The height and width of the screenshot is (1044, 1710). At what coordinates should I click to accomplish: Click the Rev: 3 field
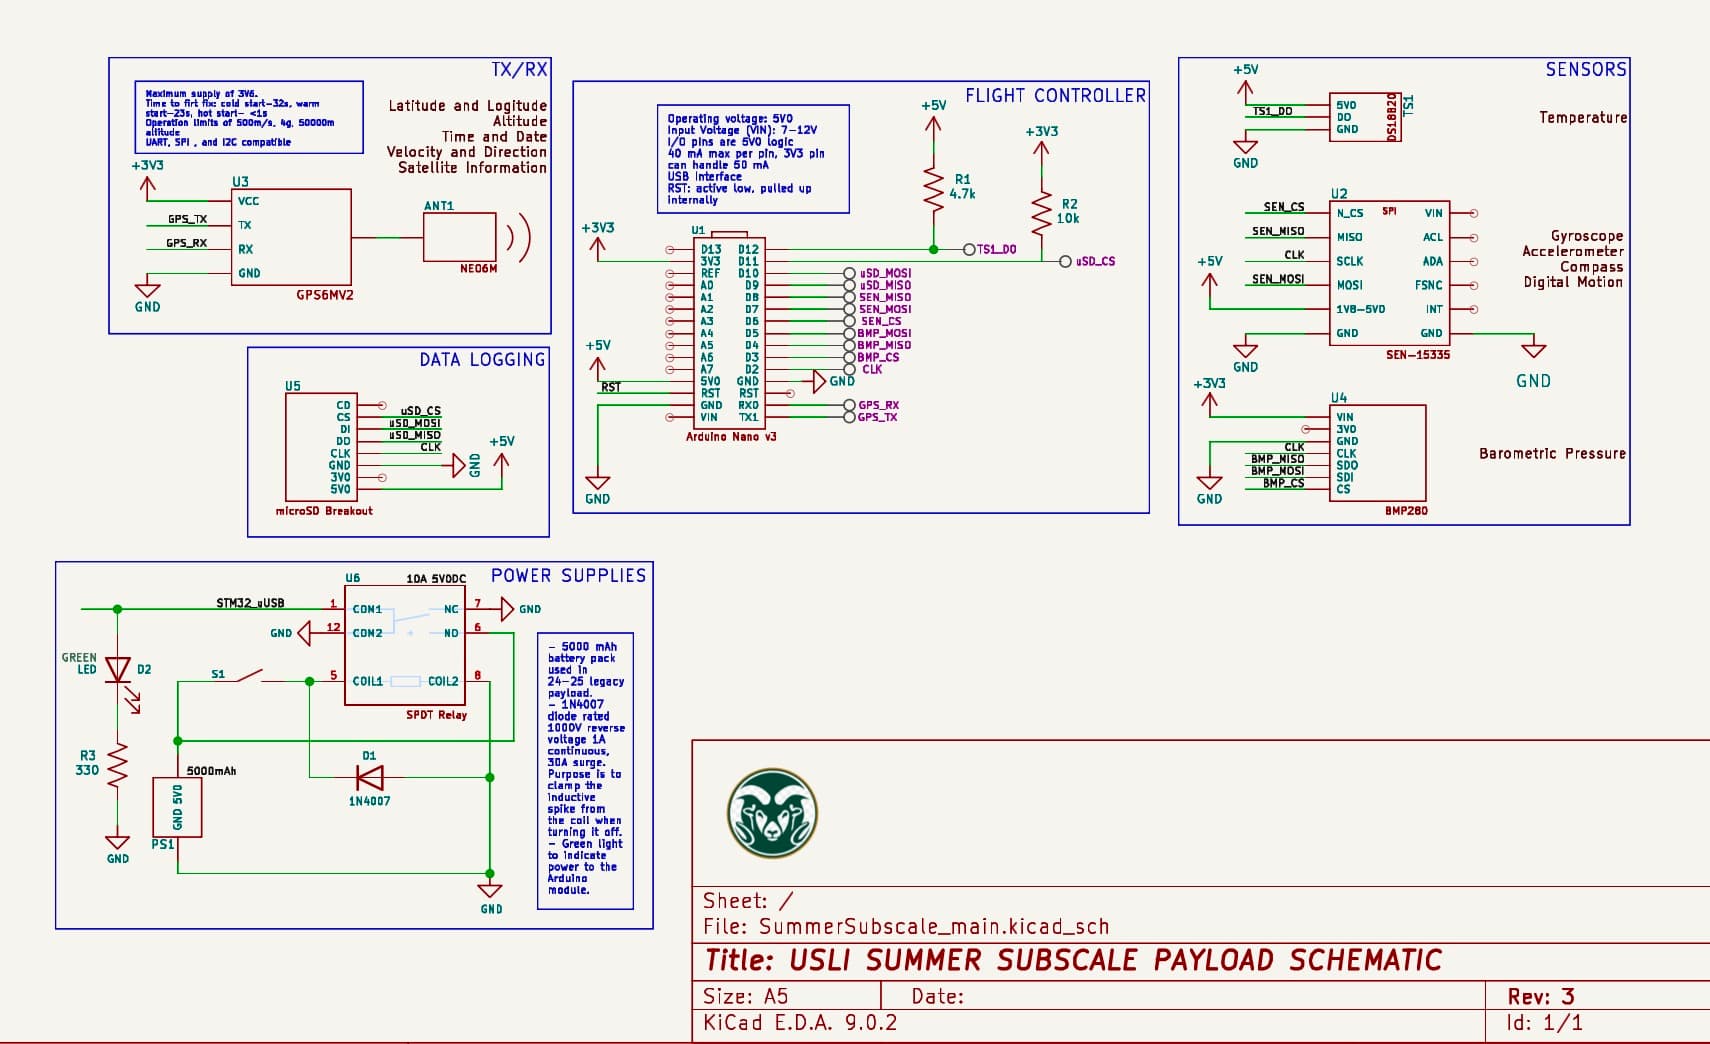coord(1540,996)
